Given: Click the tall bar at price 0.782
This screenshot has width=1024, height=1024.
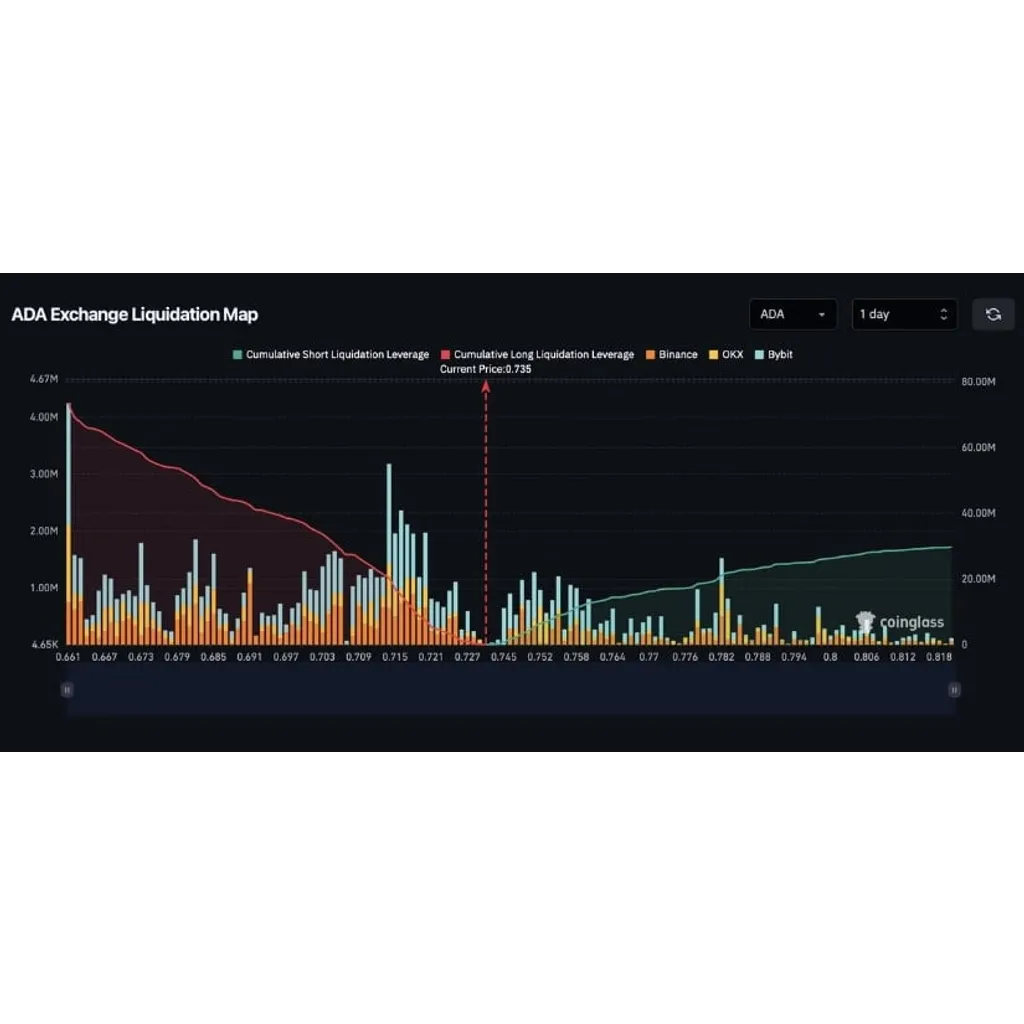Looking at the screenshot, I should 722,601.
